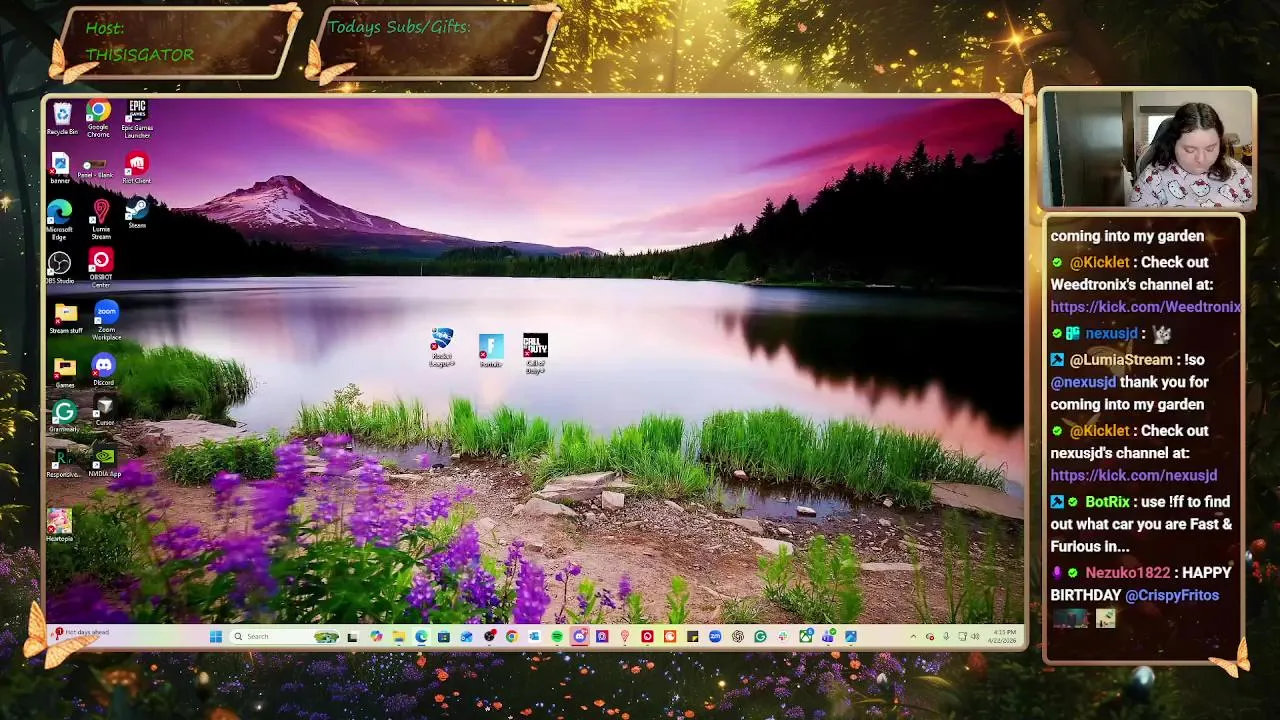Launch Discord from the desktop
Screen dimensions: 1280x720
(103, 371)
